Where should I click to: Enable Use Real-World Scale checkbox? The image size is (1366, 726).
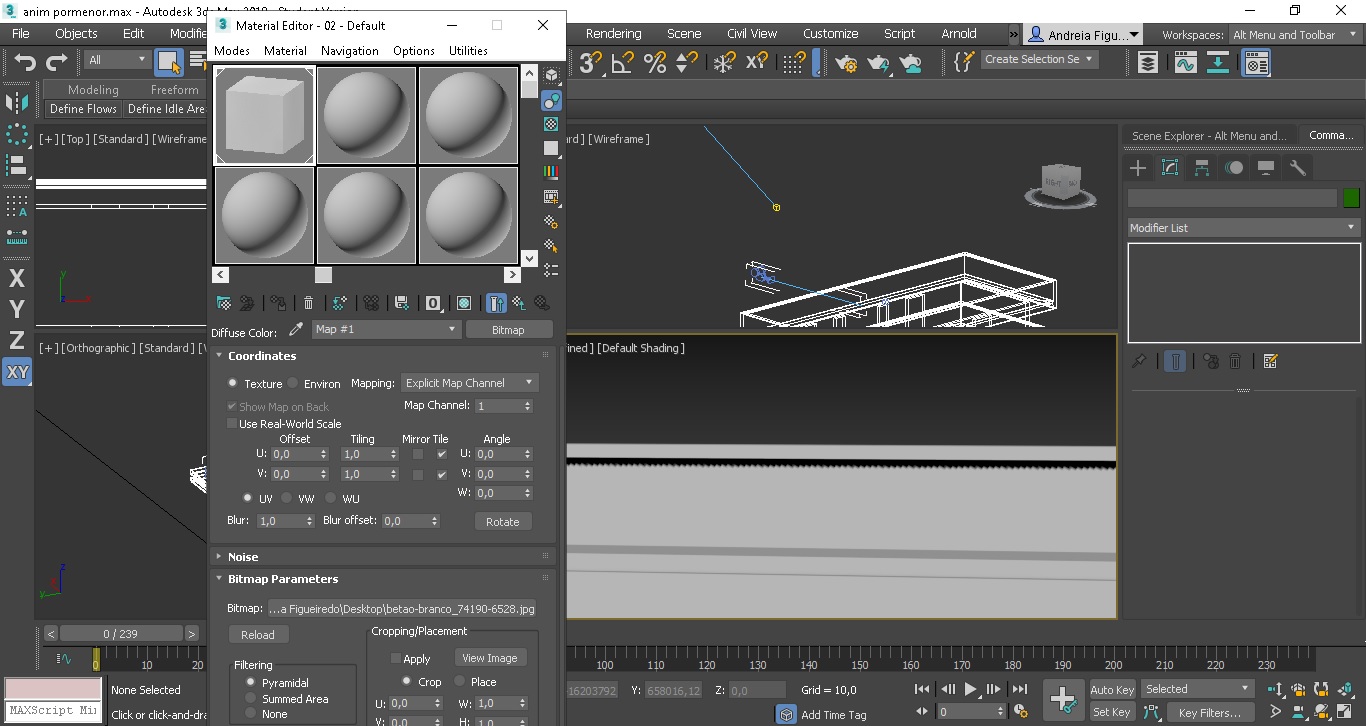point(232,424)
